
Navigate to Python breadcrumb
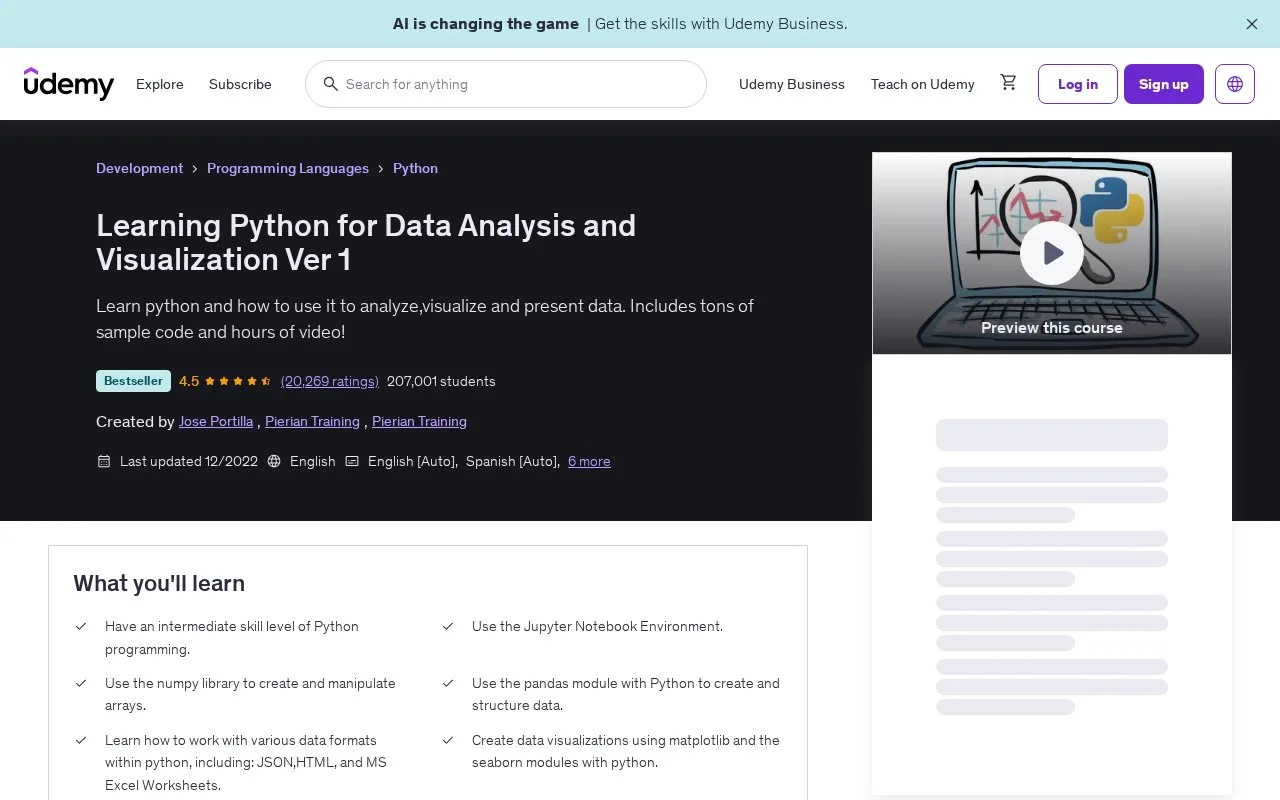click(415, 168)
